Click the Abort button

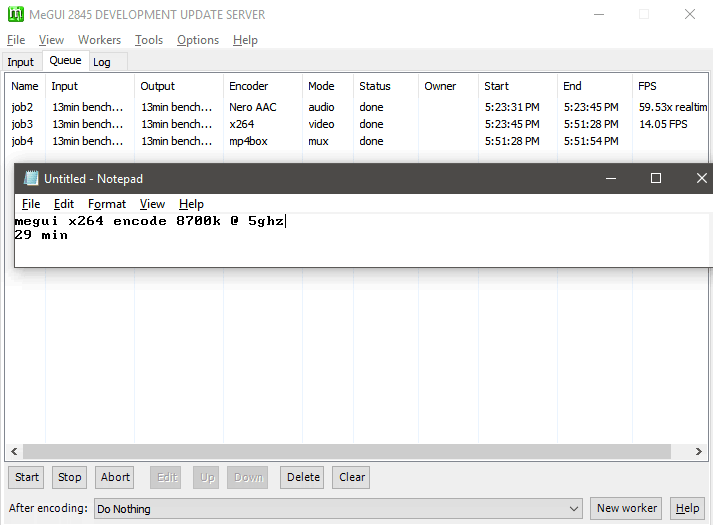click(x=115, y=477)
